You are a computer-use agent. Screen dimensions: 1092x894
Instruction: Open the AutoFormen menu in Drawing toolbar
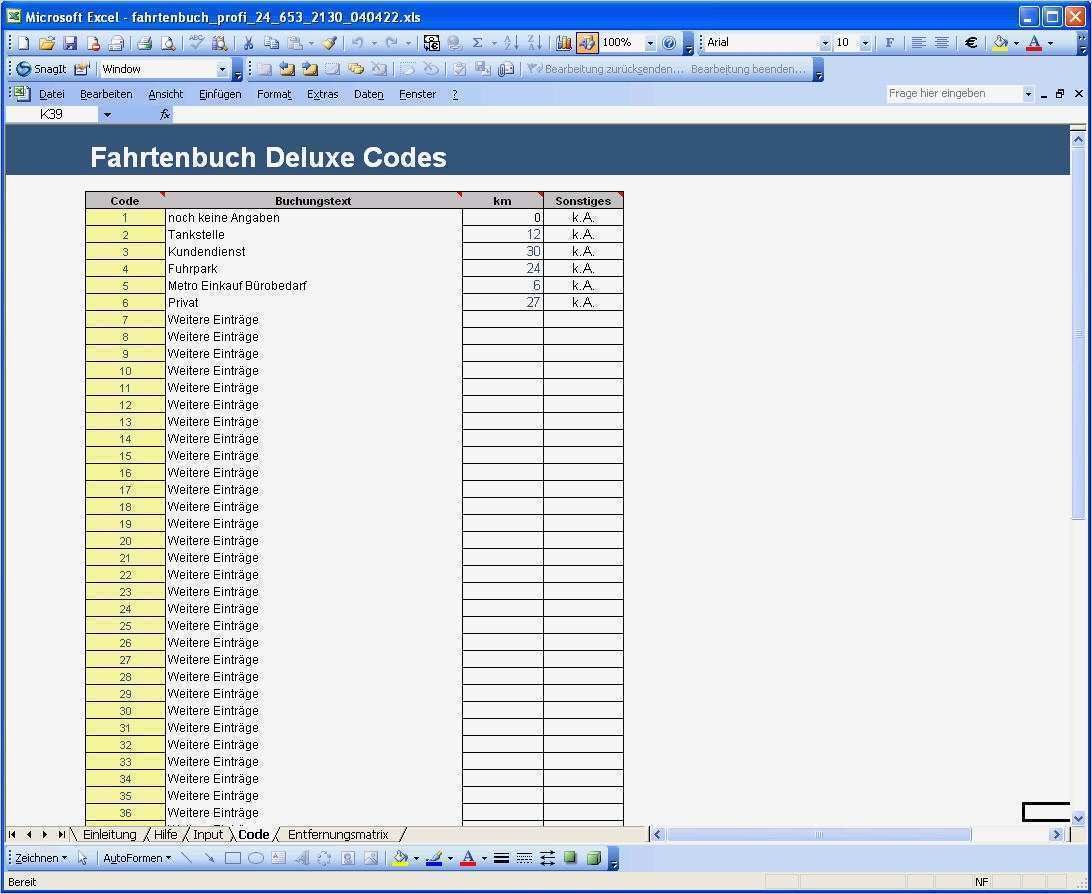pos(136,857)
